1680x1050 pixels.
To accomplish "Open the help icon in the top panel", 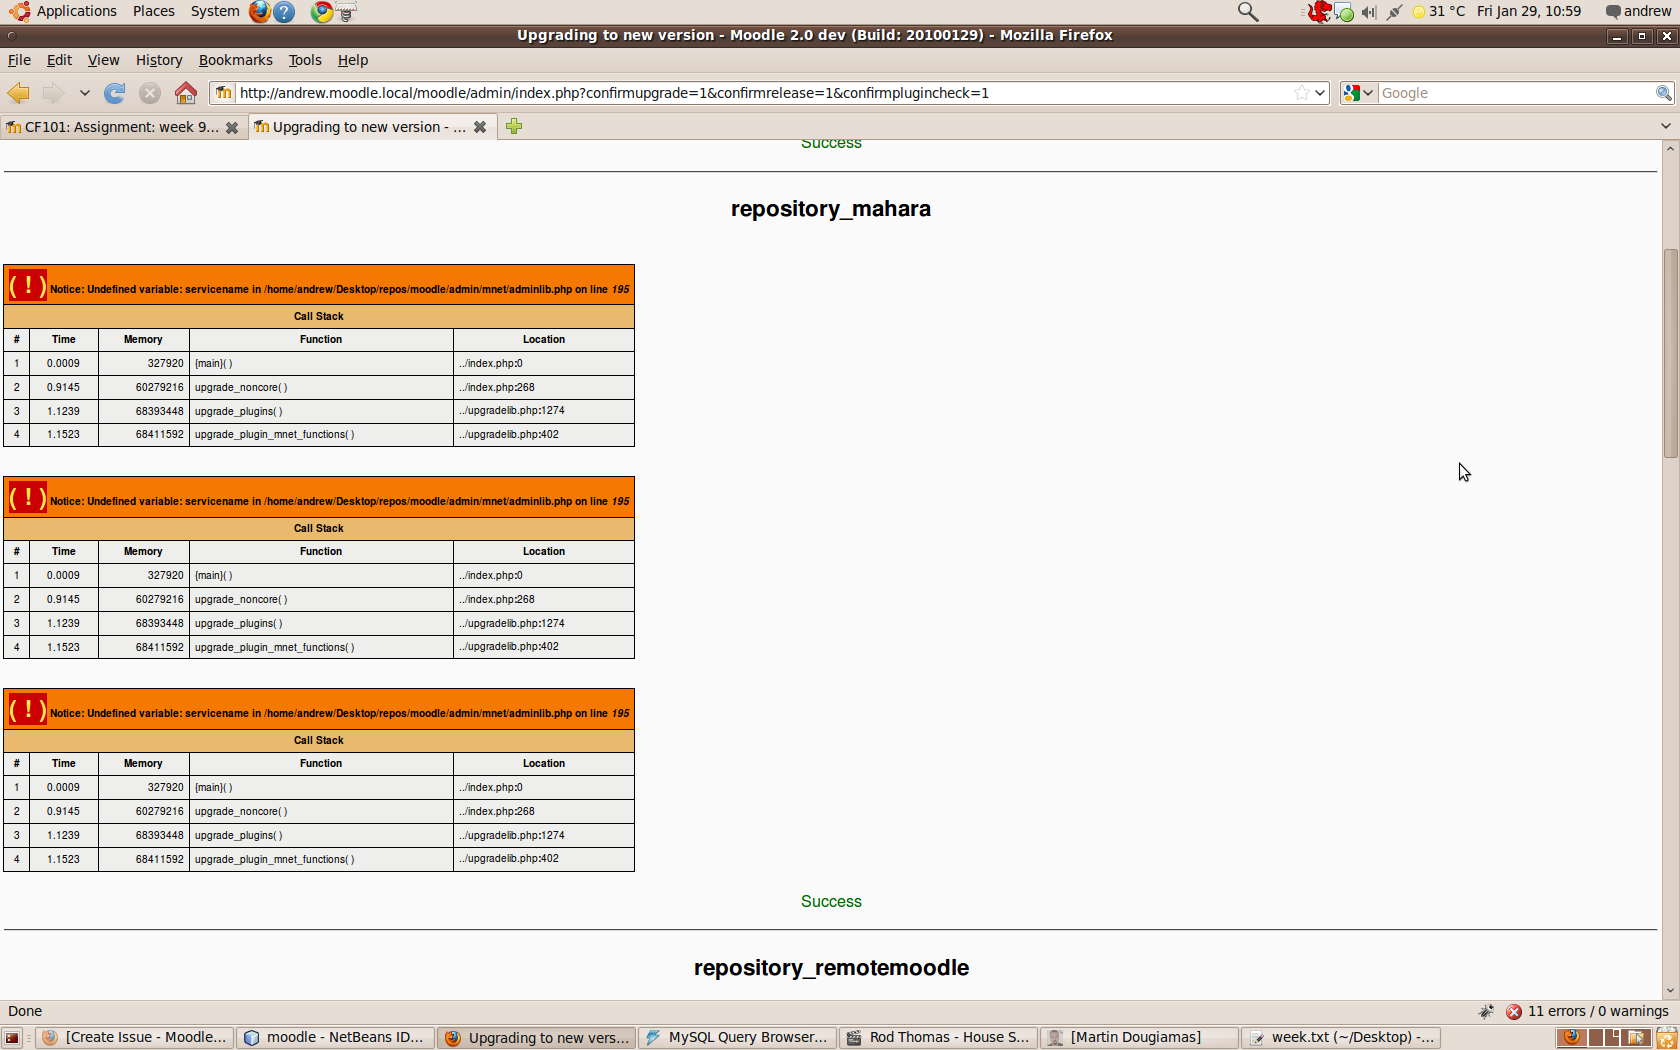I will coord(284,12).
